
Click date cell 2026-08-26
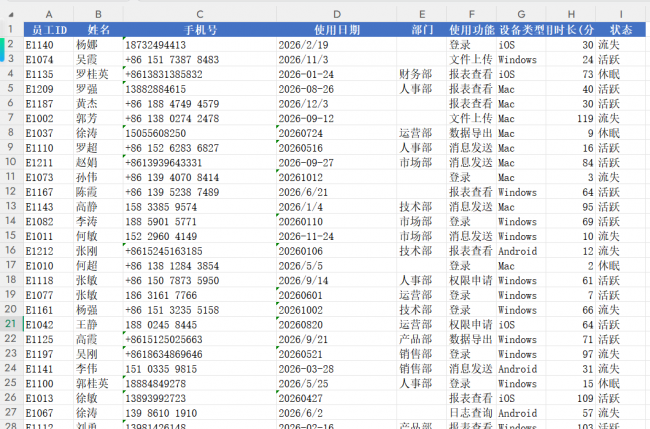coord(337,89)
